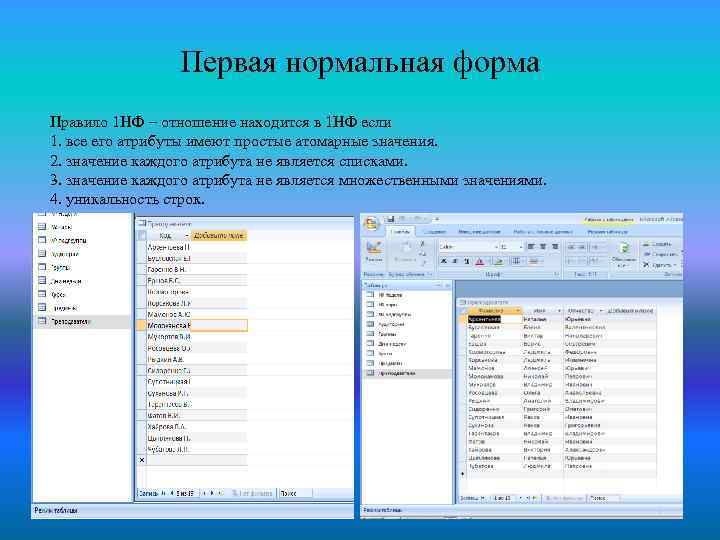The width and height of the screenshot is (720, 540).
Task: Click cell Хайрова Л.А. in left table
Action: coord(169,427)
